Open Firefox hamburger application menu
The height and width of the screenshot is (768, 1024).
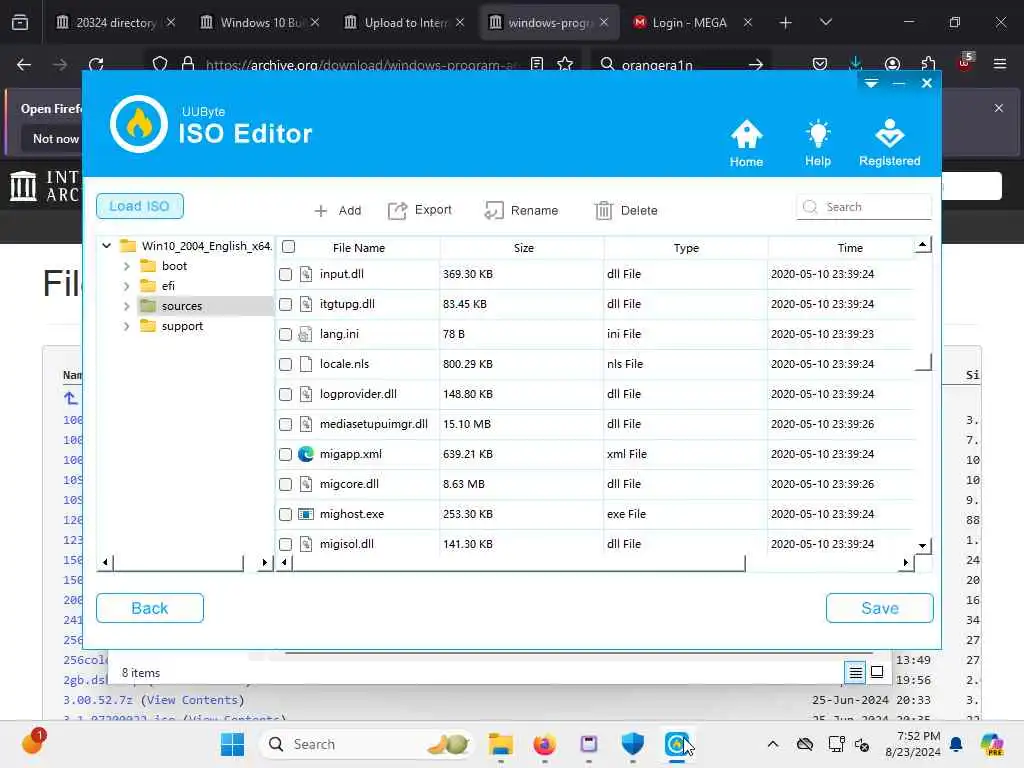pyautogui.click(x=1000, y=64)
